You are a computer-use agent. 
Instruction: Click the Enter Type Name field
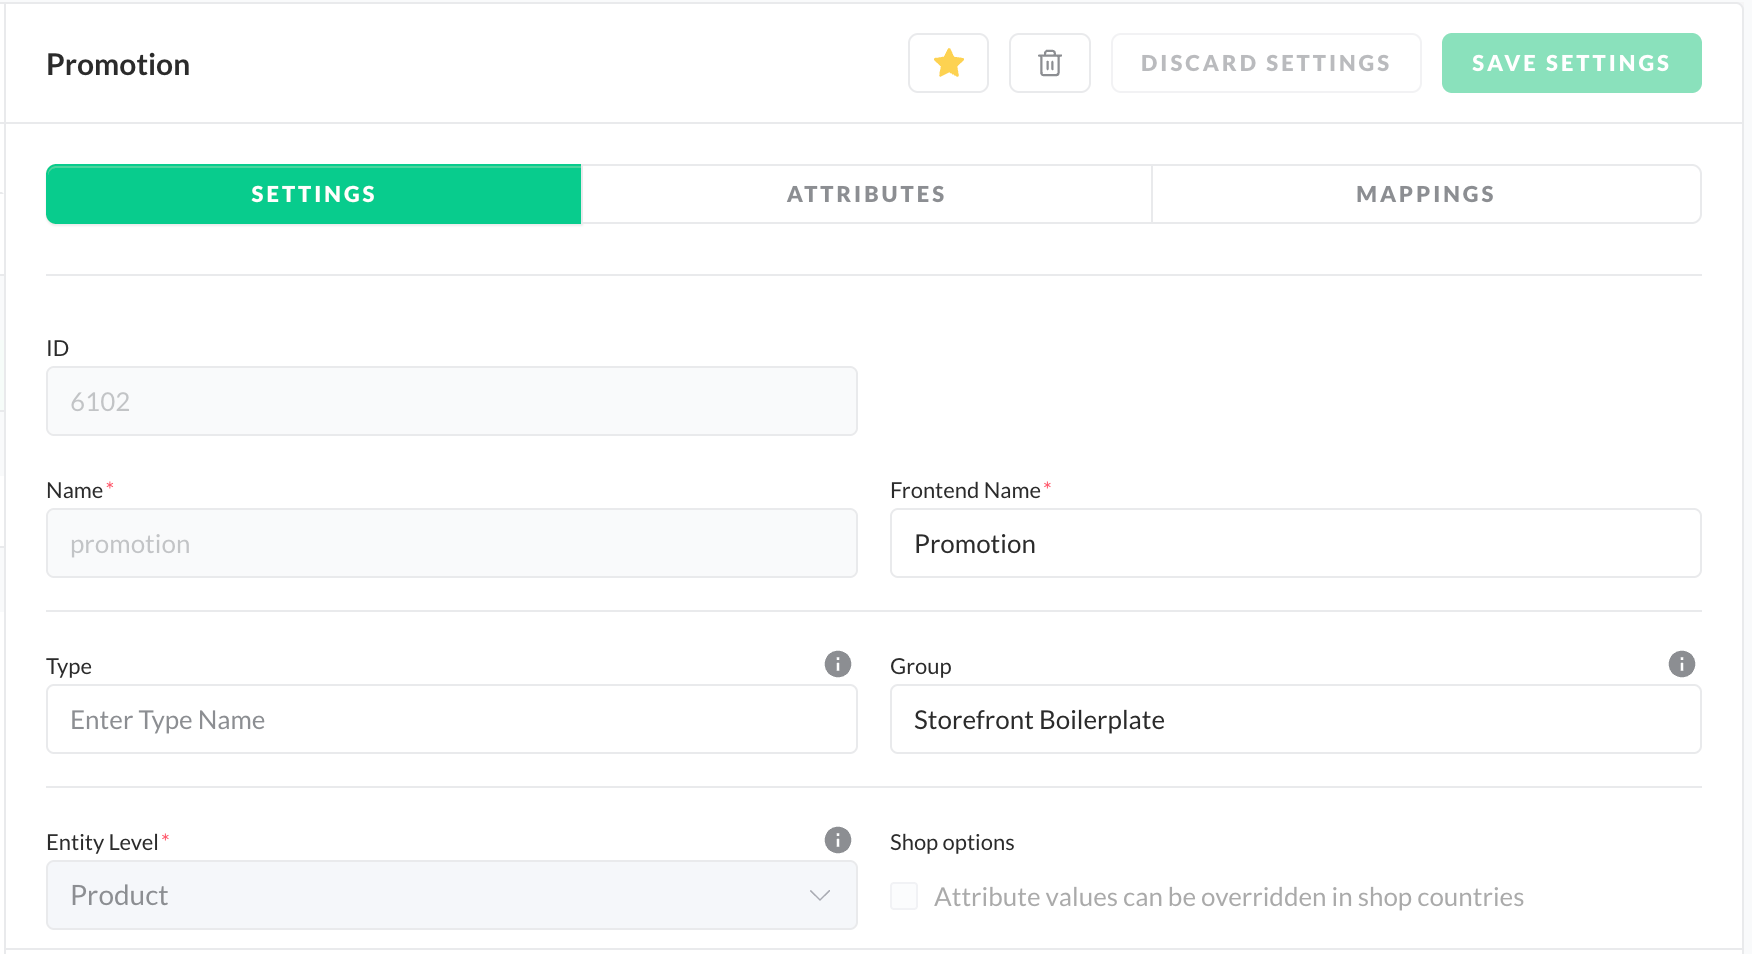click(452, 719)
